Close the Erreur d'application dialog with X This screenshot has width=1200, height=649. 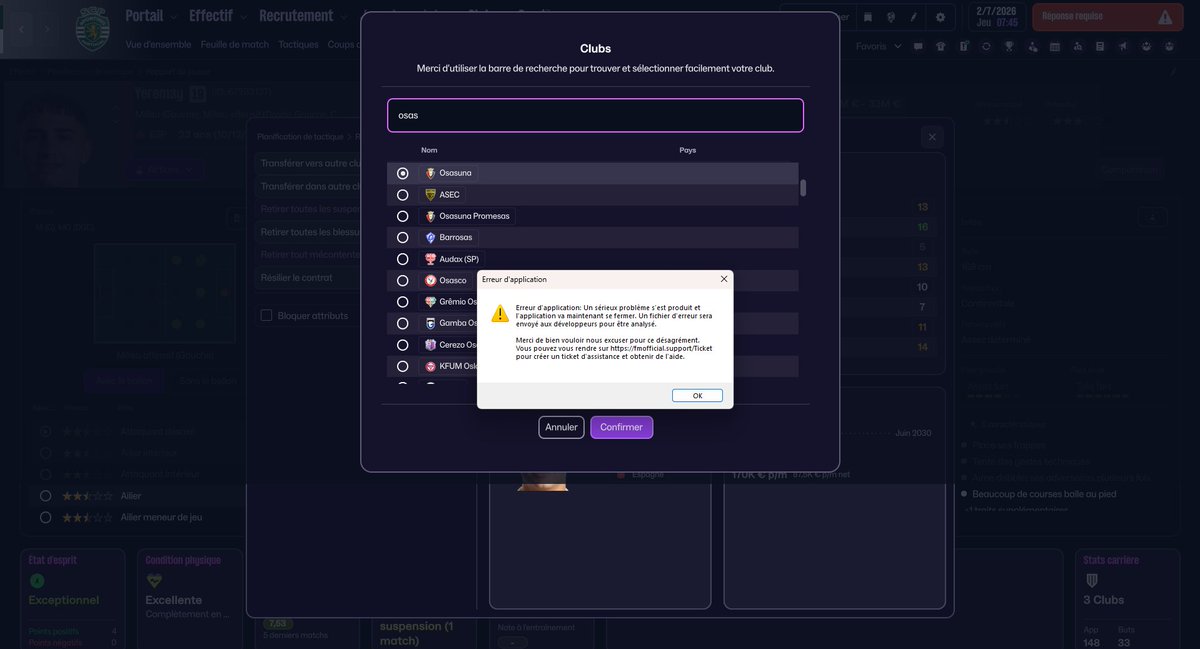724,279
